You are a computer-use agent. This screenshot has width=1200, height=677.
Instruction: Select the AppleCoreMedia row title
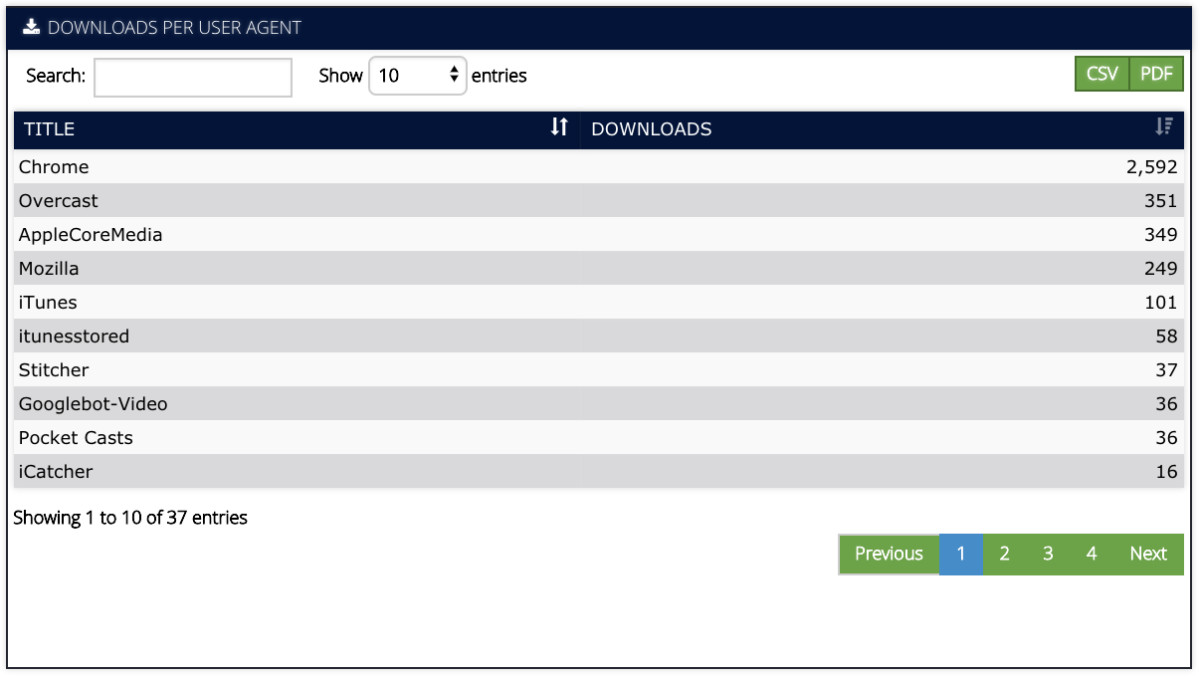click(x=91, y=235)
